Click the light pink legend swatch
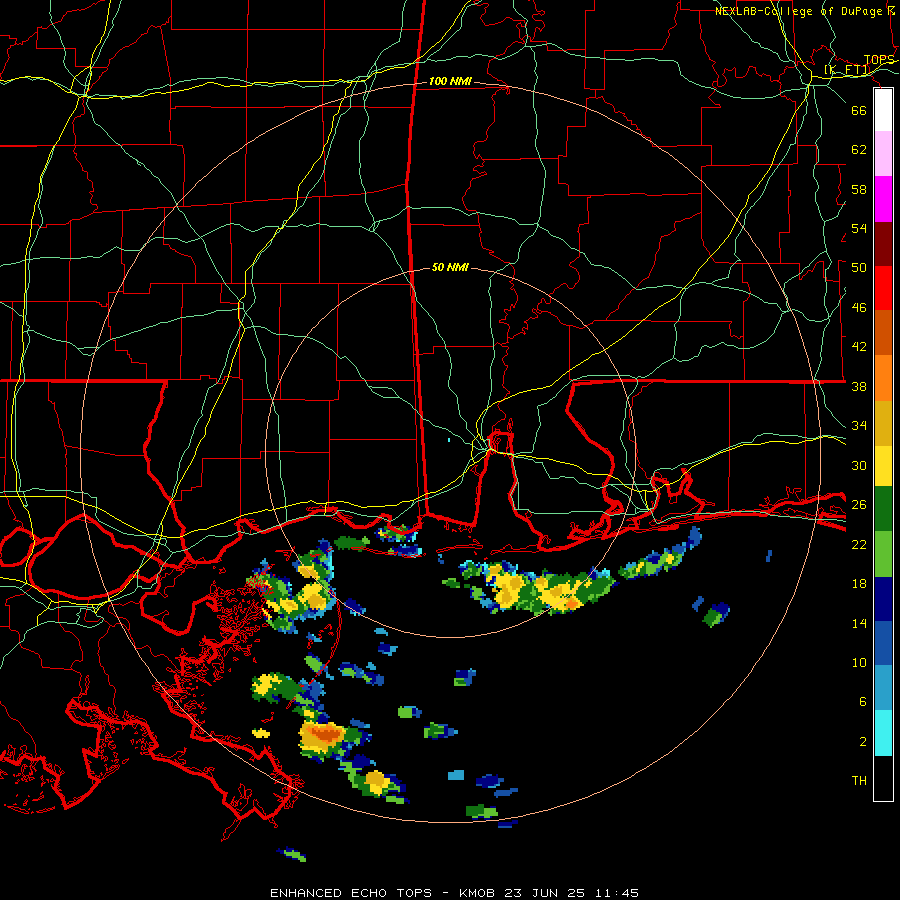This screenshot has width=900, height=900. [883, 154]
